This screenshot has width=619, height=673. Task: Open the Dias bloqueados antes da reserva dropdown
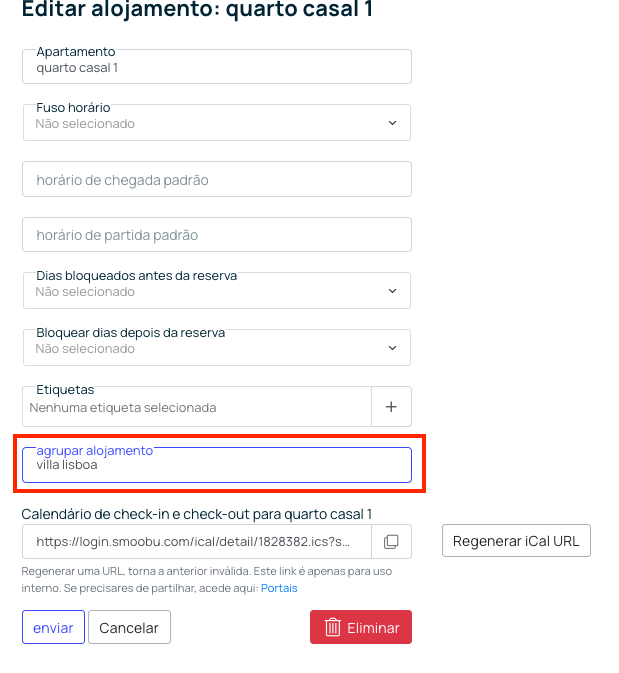[x=217, y=290]
